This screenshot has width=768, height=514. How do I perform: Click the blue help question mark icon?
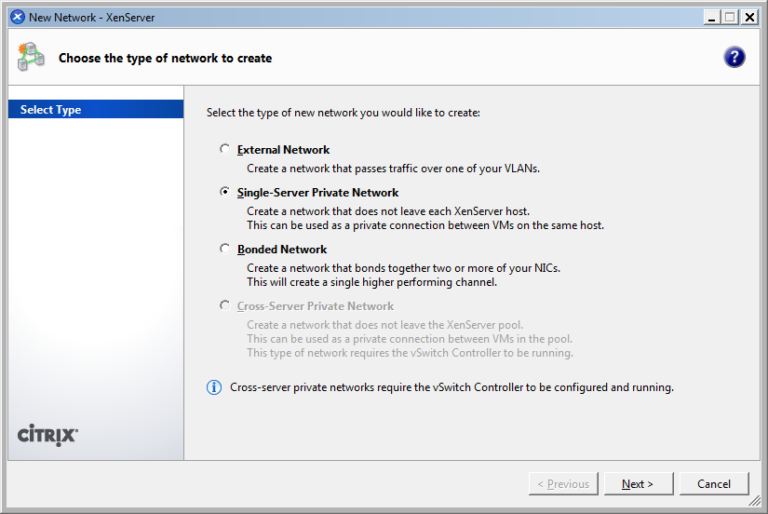click(x=734, y=58)
